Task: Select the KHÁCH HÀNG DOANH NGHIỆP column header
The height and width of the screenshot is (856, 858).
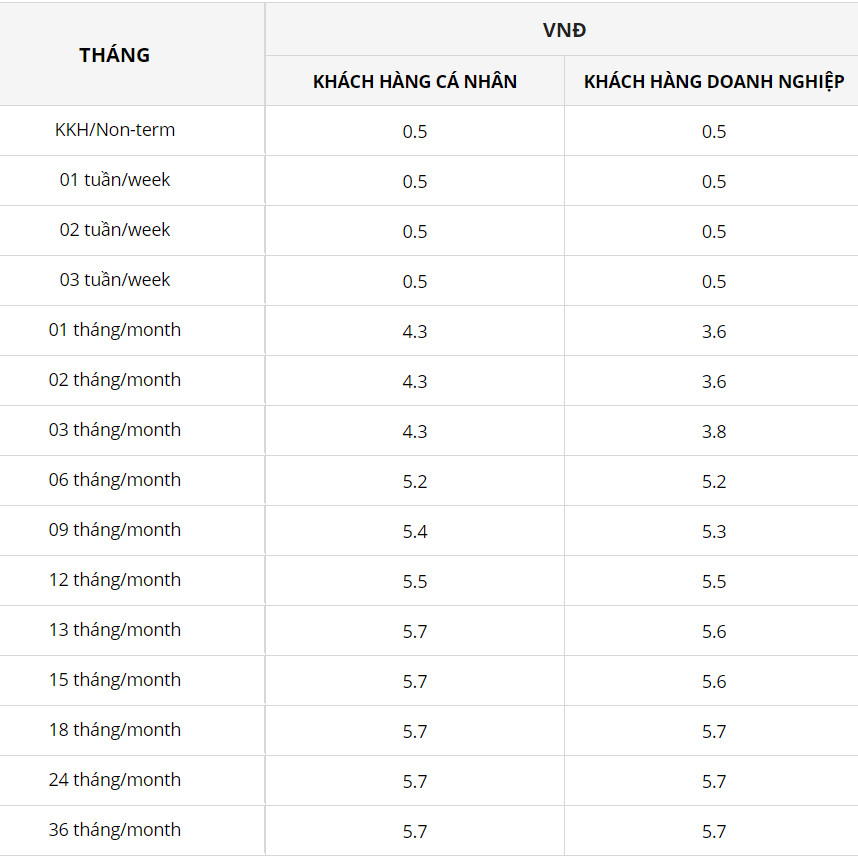Action: point(713,82)
